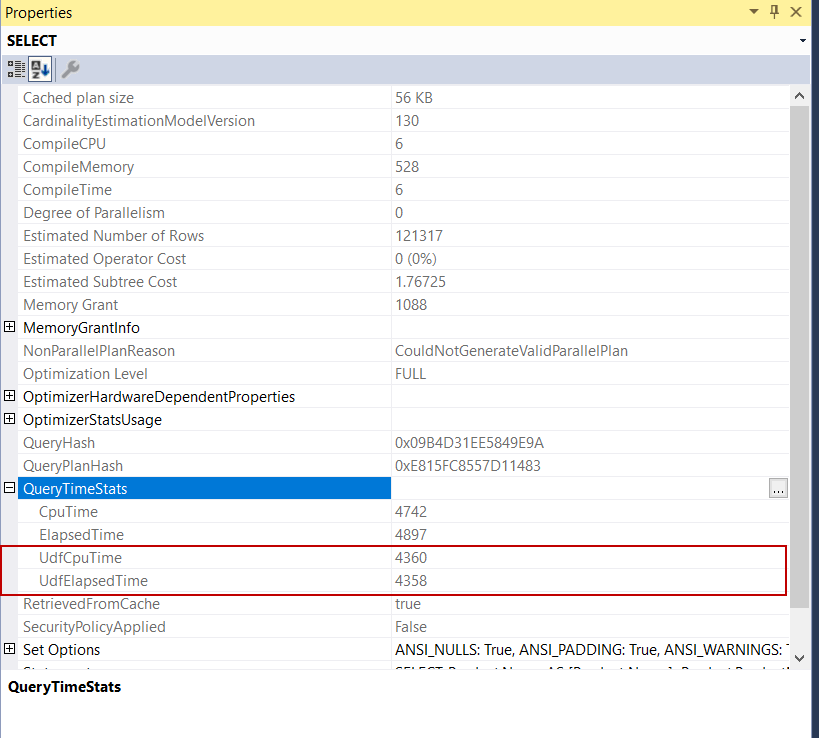Click the RetrievedFromCache value true
The height and width of the screenshot is (738, 819).
point(408,603)
